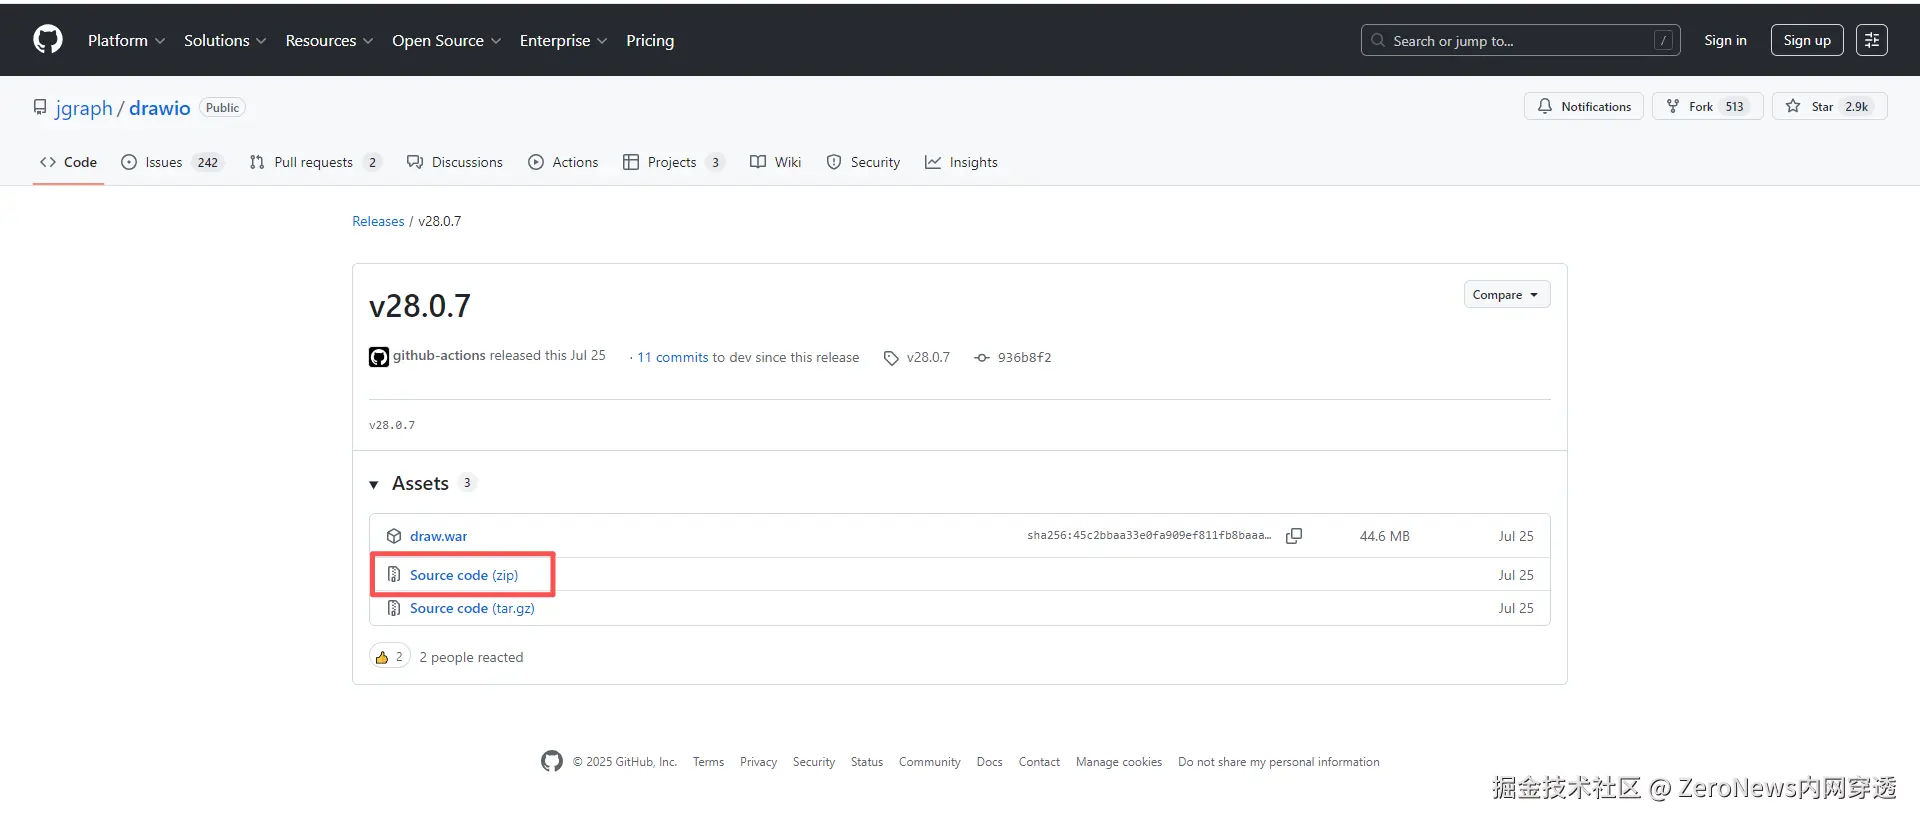This screenshot has width=1920, height=825.
Task: Click the zip file icon beside Source code (zip)
Action: click(394, 575)
